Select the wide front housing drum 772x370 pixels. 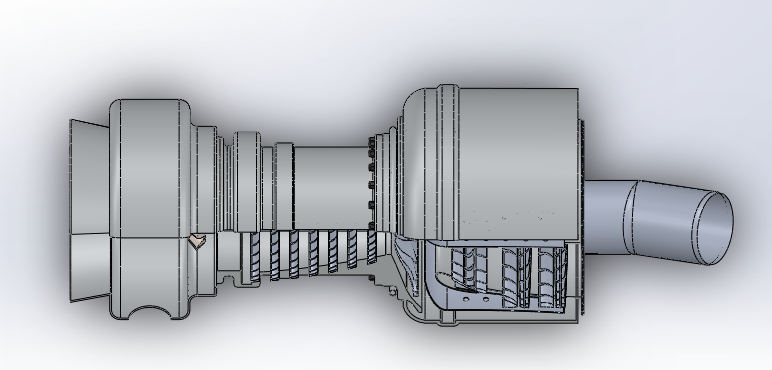(150, 209)
